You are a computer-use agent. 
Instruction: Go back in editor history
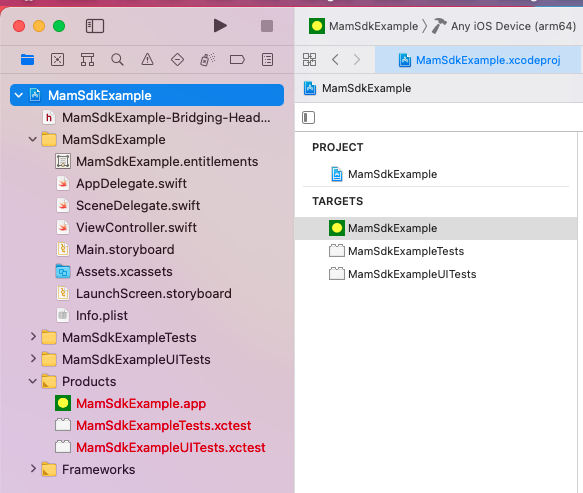click(x=335, y=59)
